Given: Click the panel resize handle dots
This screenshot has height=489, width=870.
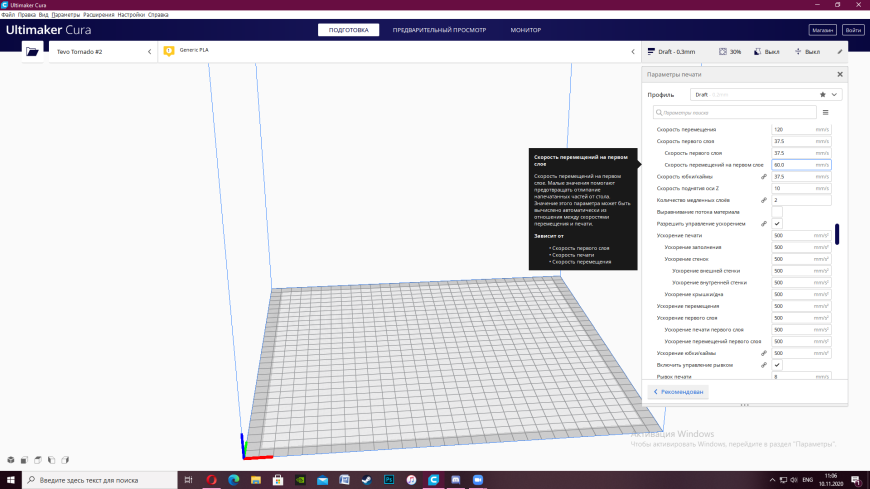Looking at the screenshot, I should click(x=745, y=405).
